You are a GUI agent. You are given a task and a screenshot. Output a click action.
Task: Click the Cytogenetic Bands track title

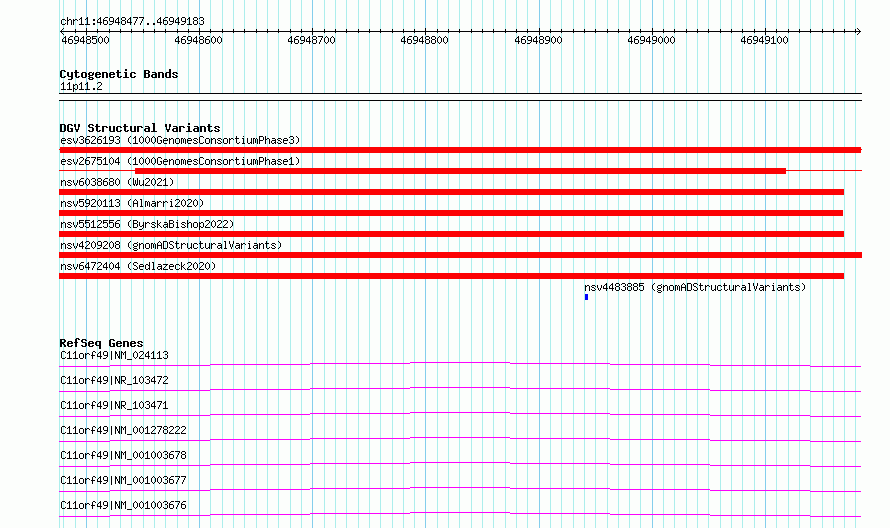(x=119, y=74)
